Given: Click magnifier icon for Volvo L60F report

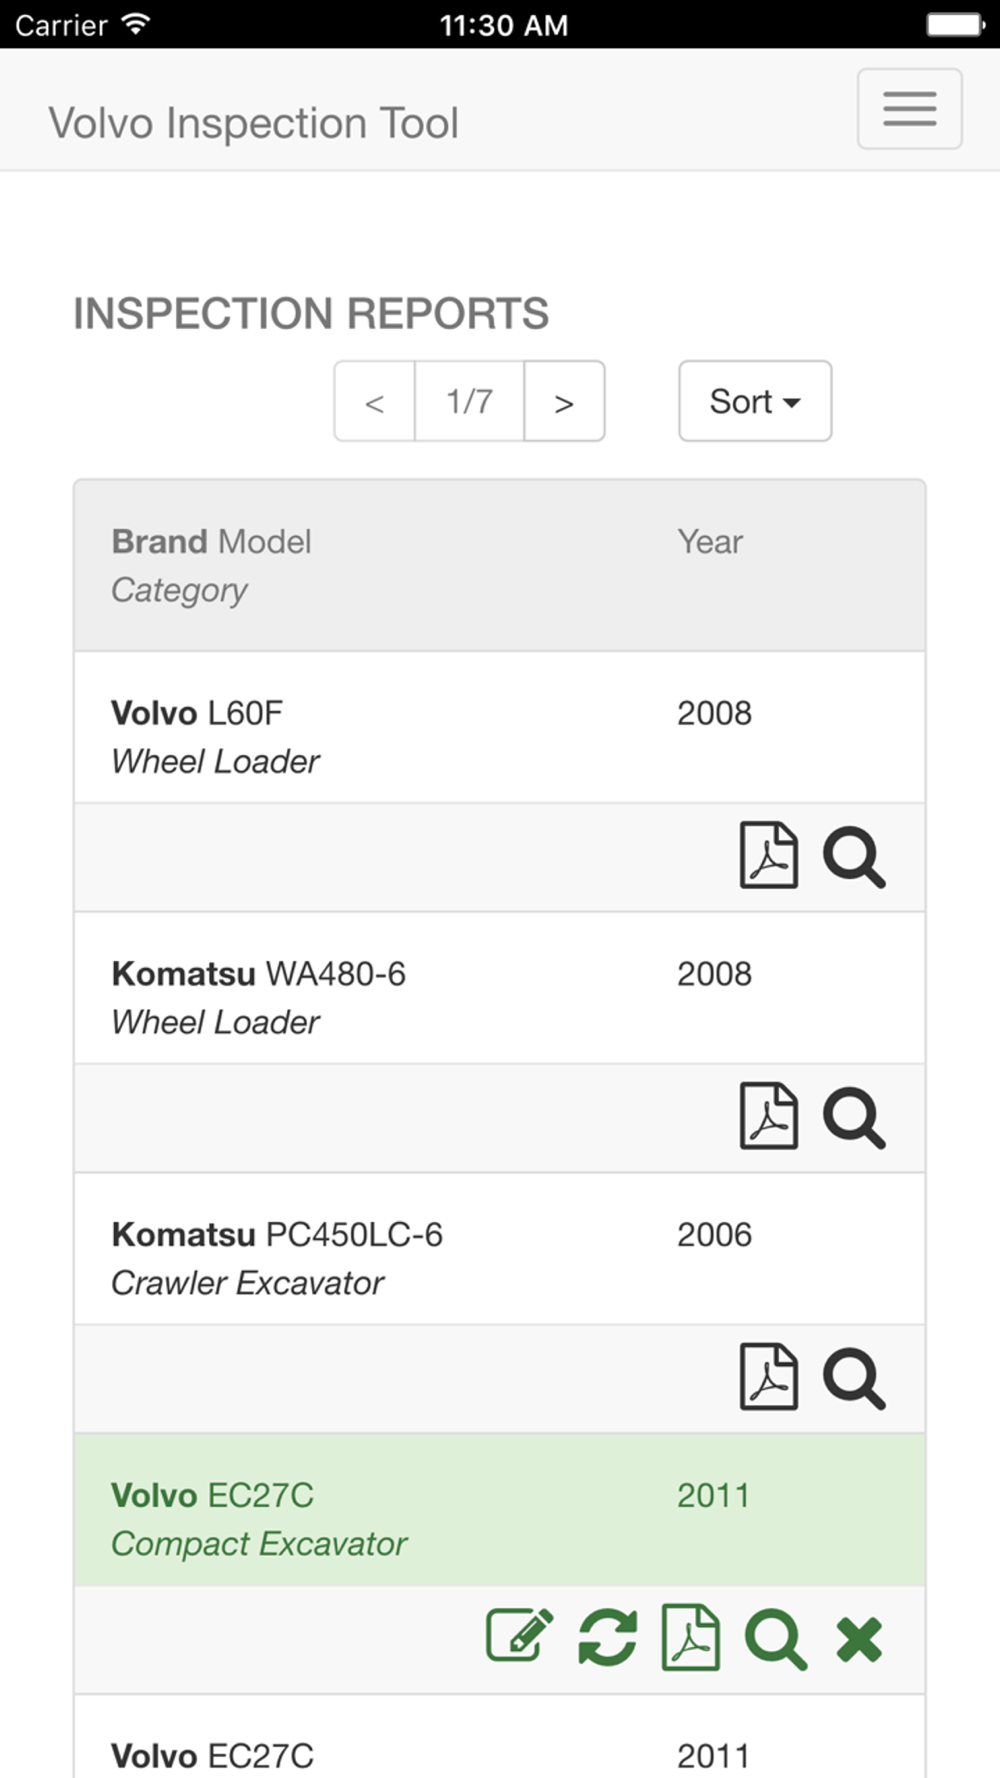Looking at the screenshot, I should (854, 857).
